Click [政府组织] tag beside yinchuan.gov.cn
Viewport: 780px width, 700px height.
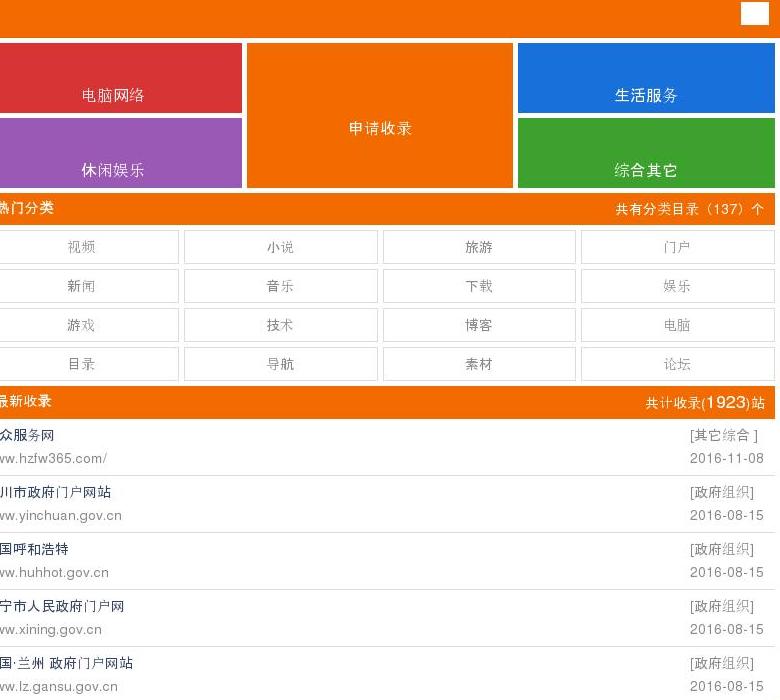(722, 493)
